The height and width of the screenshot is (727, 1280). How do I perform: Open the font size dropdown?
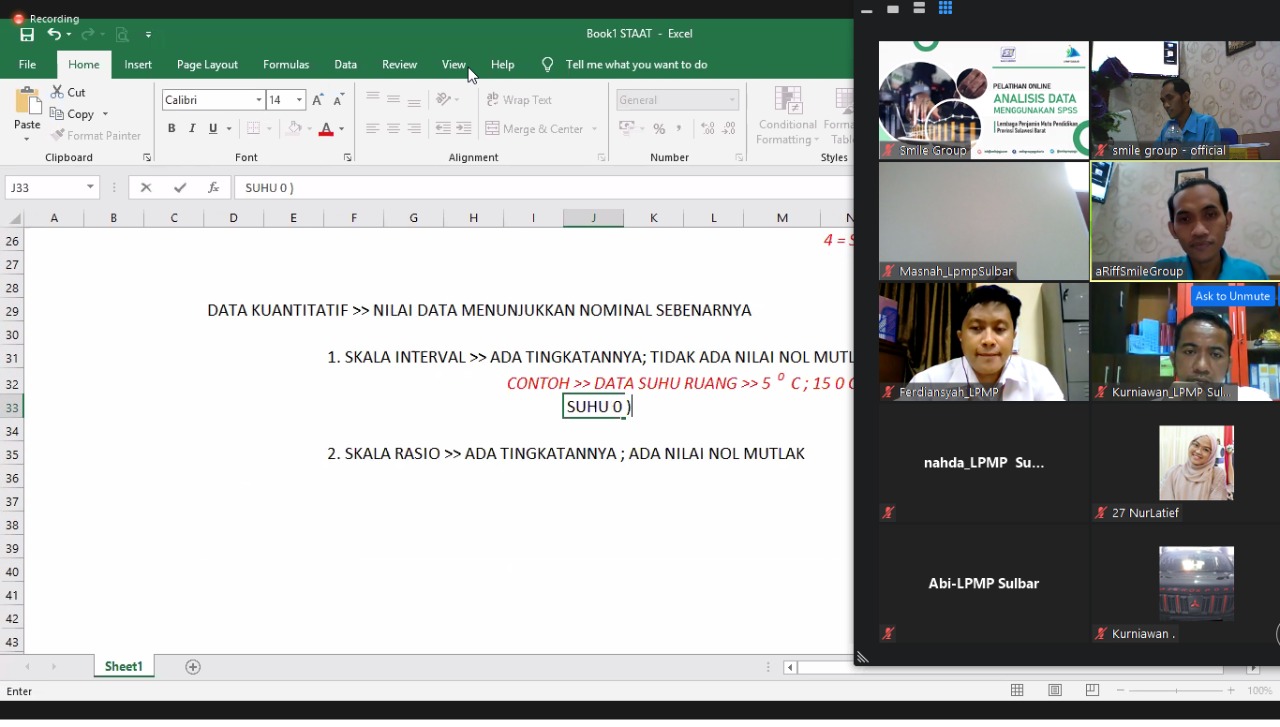pyautogui.click(x=299, y=100)
